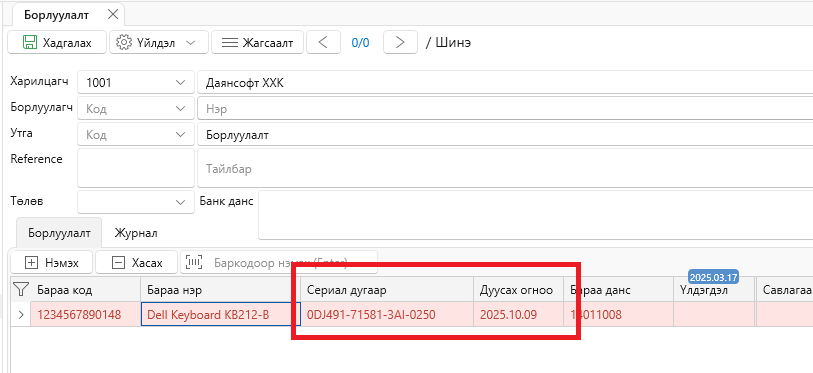Open the Жагсаалт list view
This screenshot has width=813, height=373.
257,43
